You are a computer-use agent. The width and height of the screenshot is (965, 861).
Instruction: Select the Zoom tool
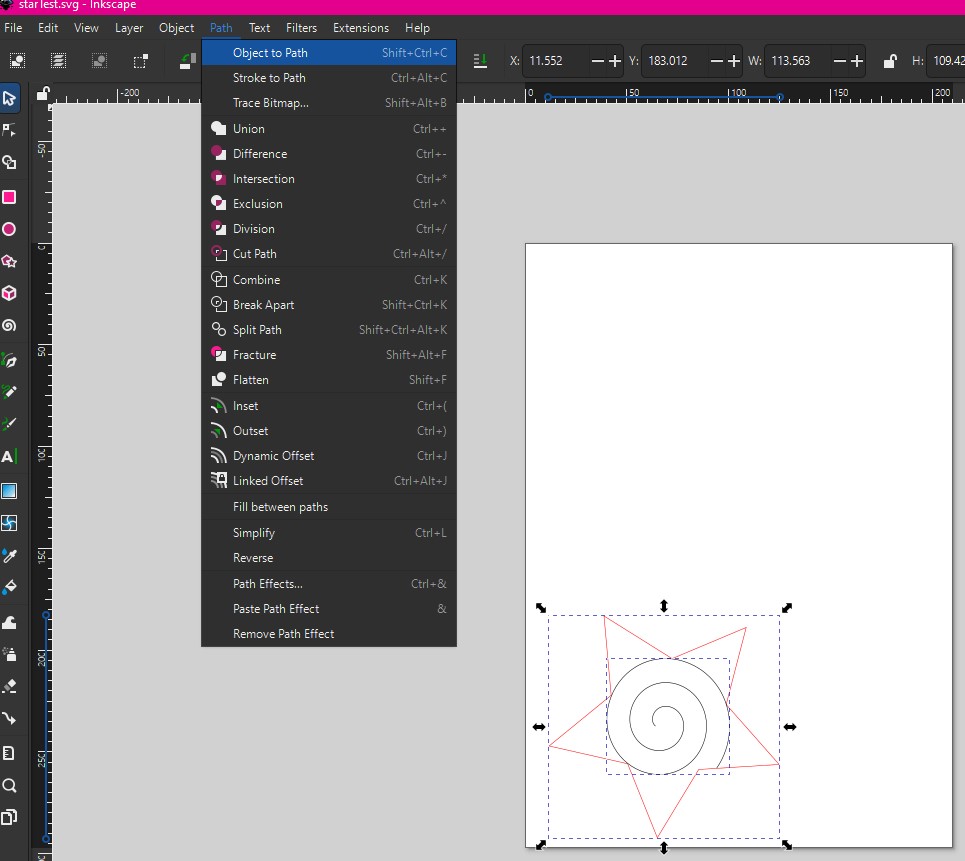pyautogui.click(x=12, y=785)
